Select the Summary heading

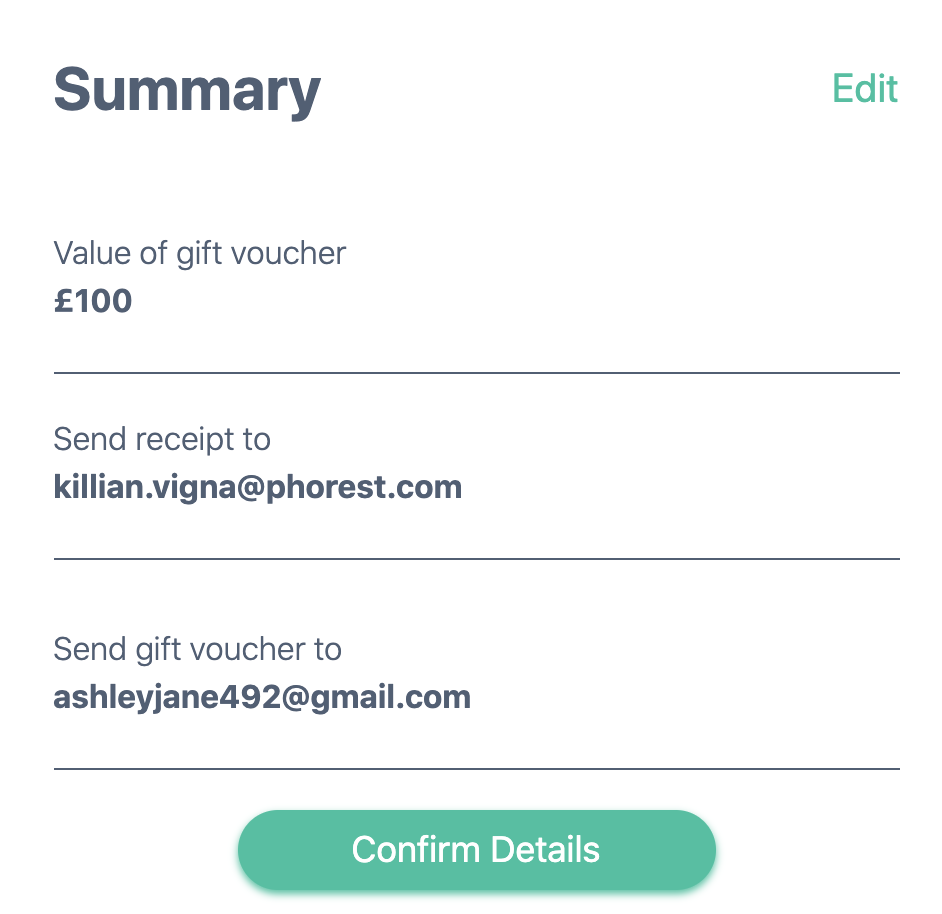point(187,91)
